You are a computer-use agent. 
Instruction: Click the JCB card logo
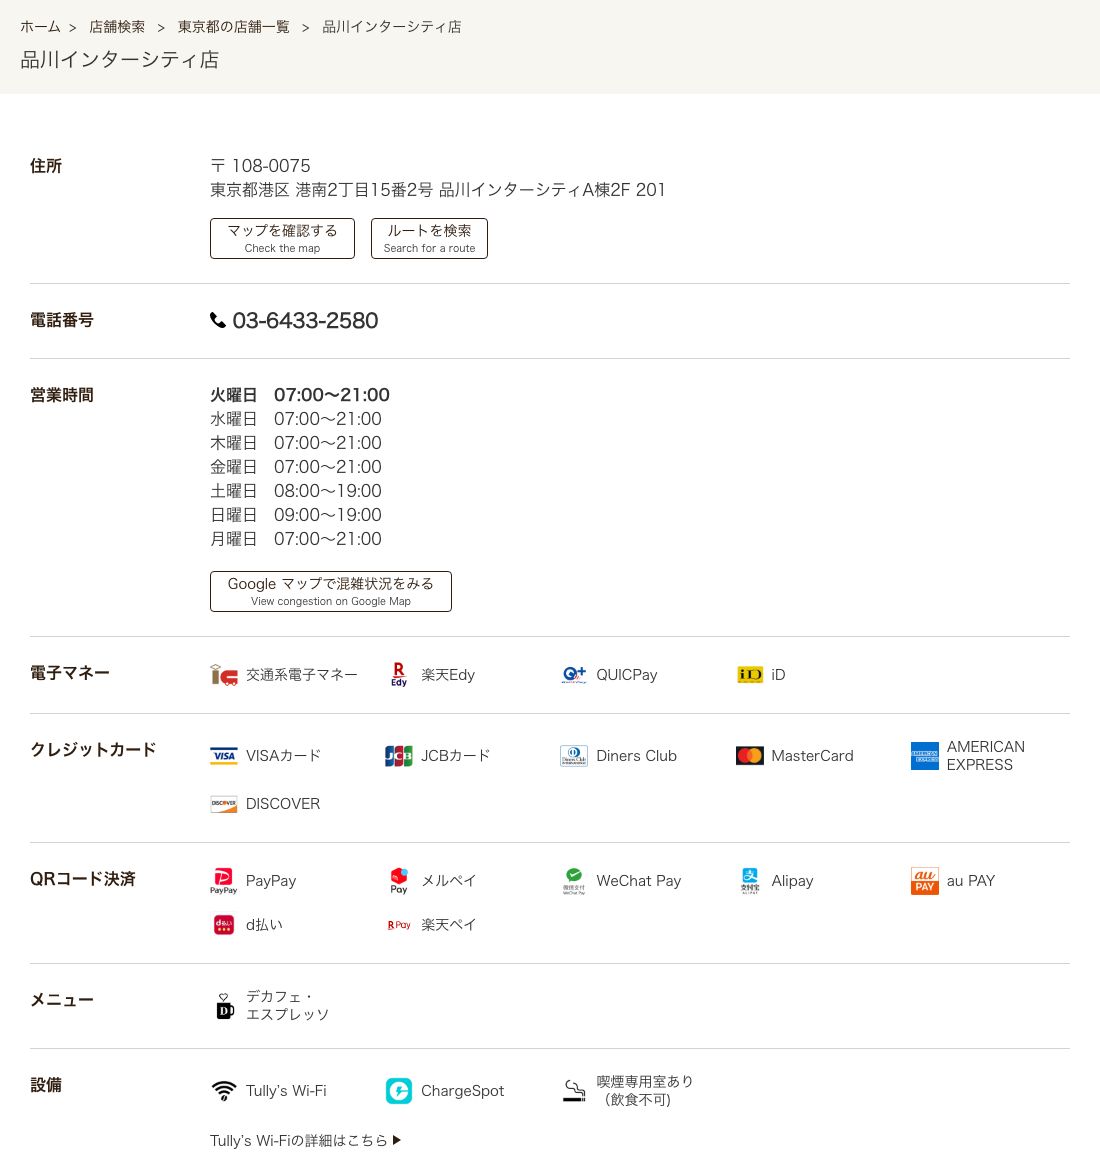coord(399,756)
